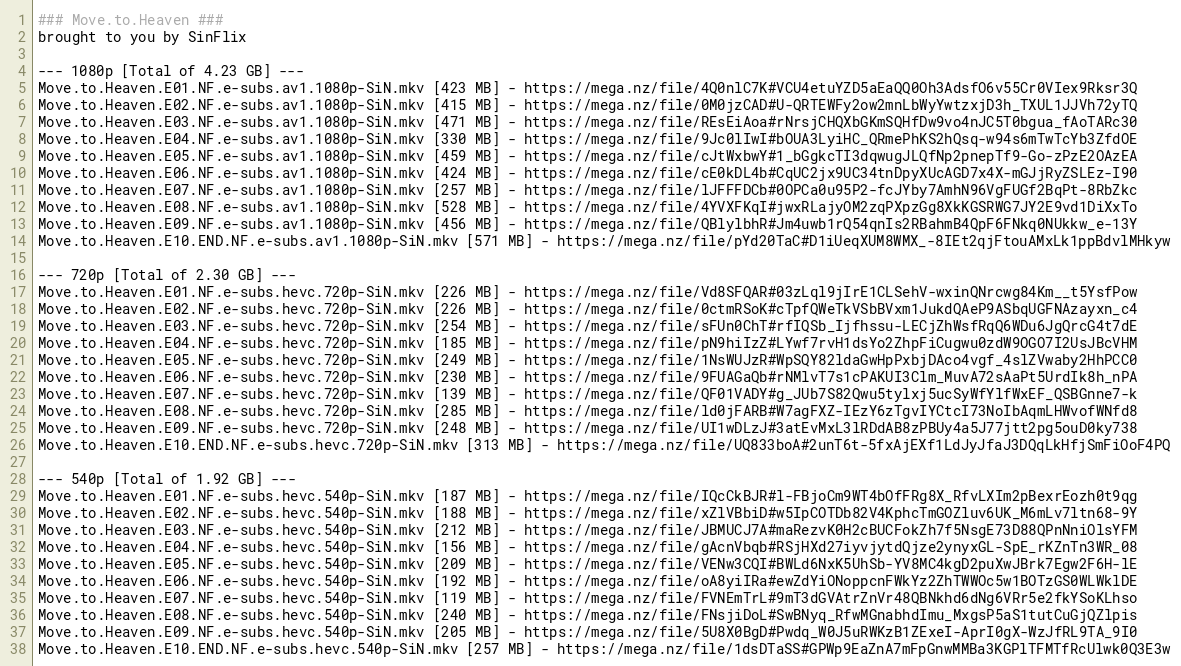
Task: Click the E05 1080p mega.nz link
Action: point(830,156)
